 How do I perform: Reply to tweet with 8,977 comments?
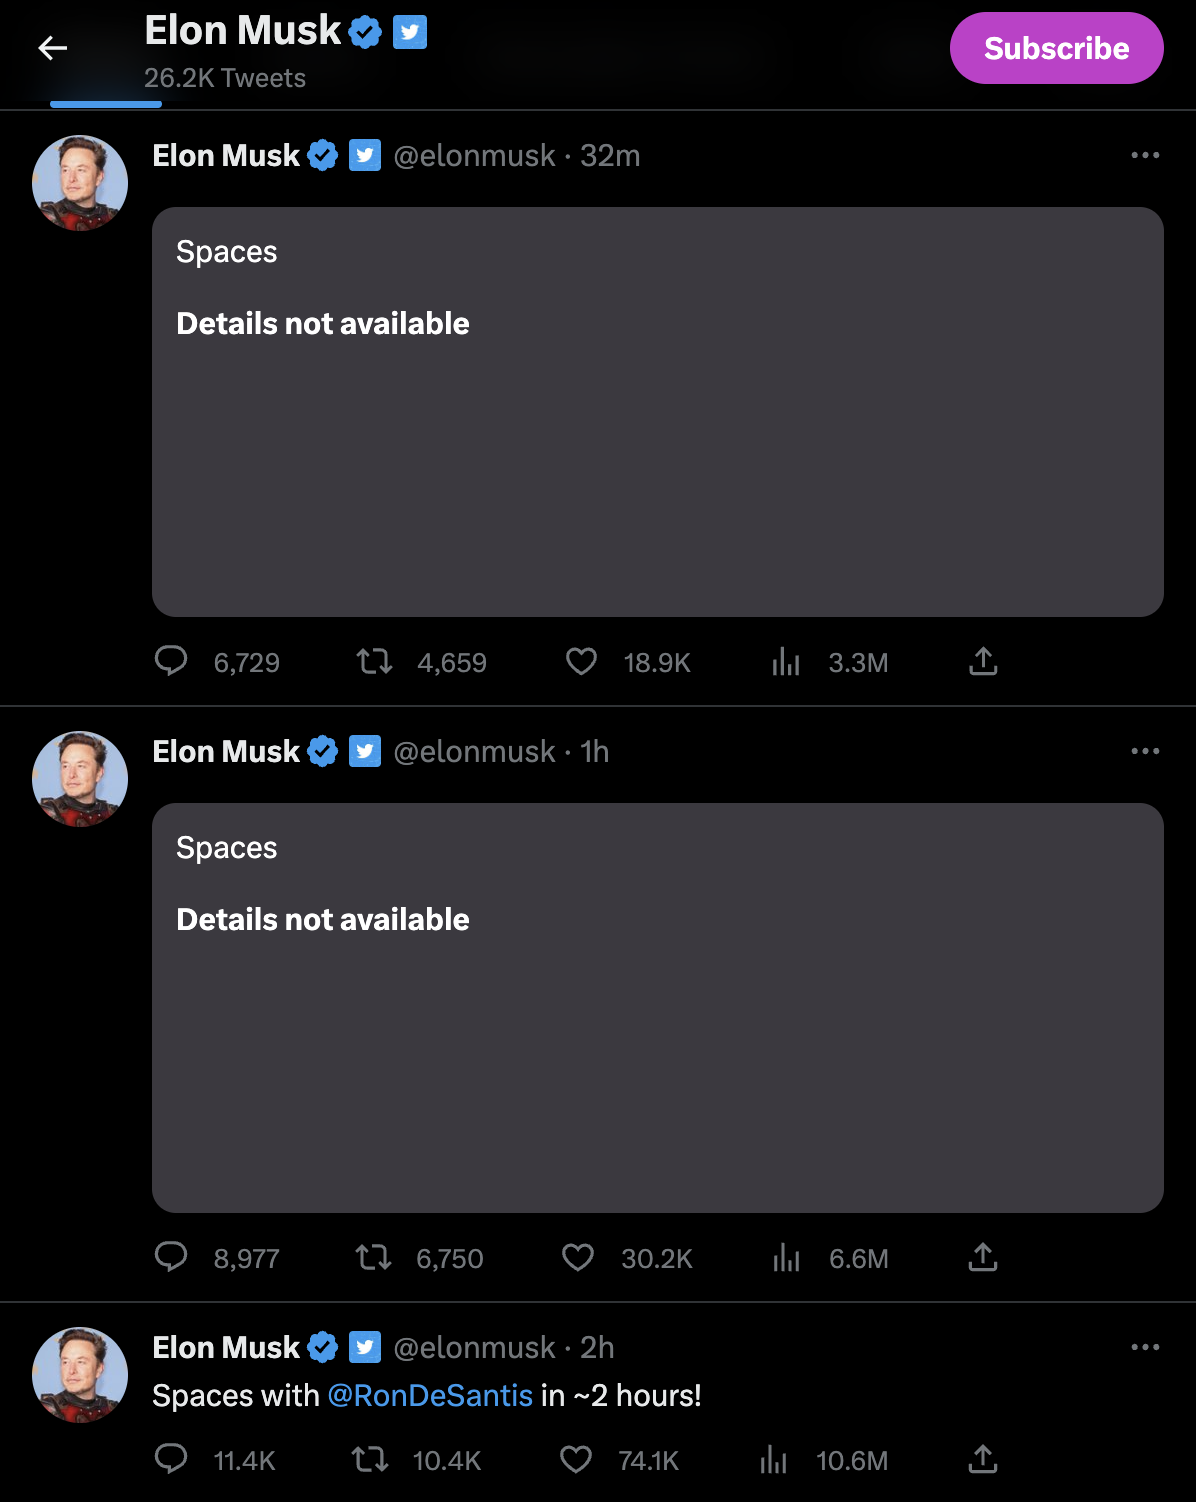(171, 1257)
